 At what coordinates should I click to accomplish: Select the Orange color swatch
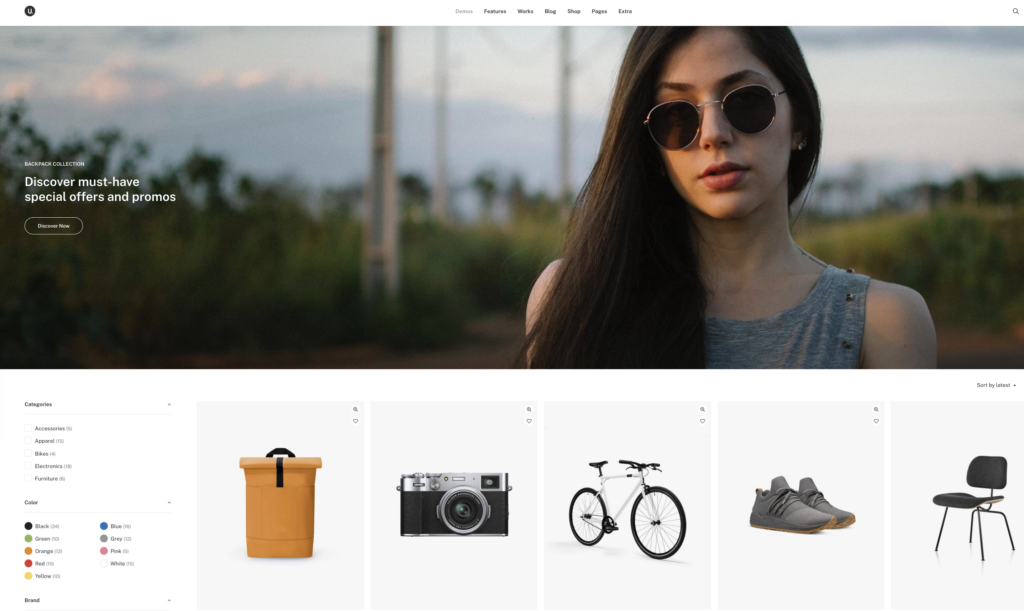click(x=29, y=551)
